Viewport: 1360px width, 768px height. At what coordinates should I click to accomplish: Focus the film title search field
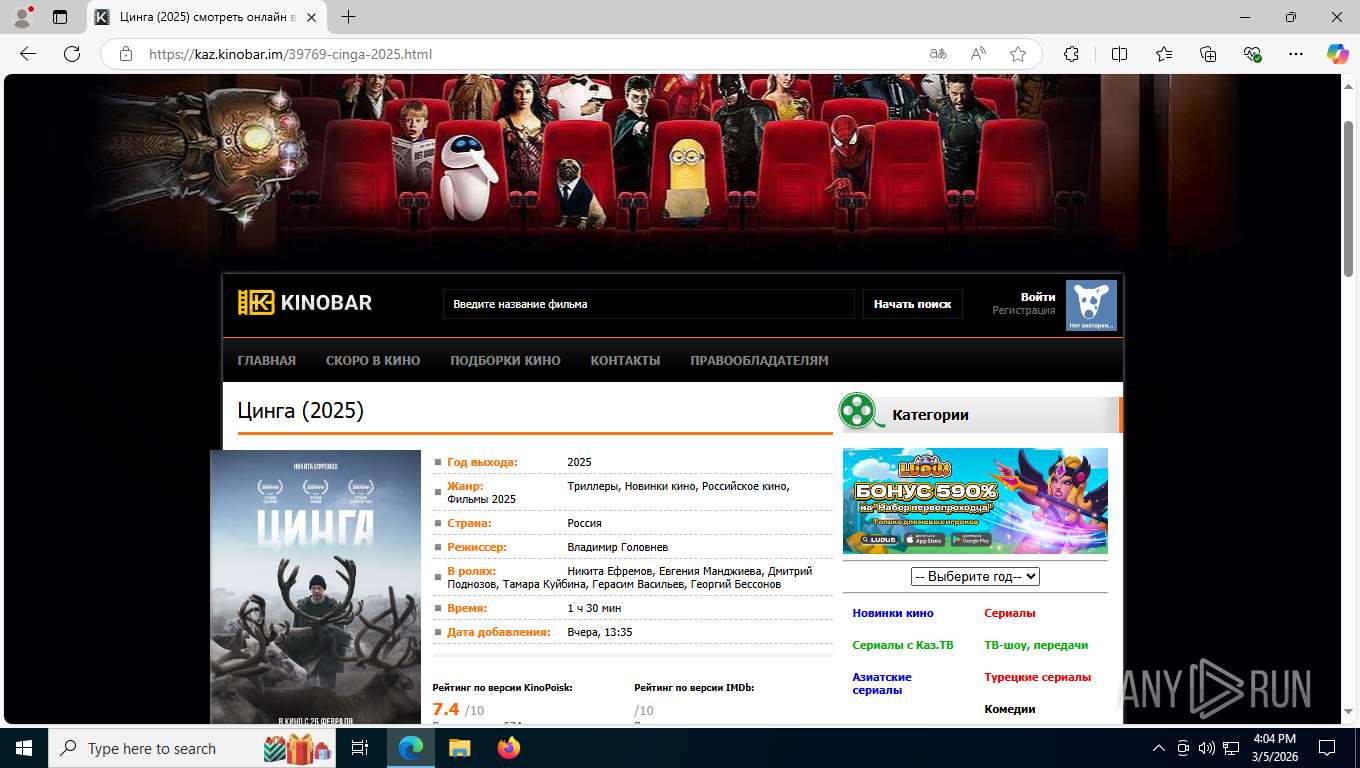[649, 304]
